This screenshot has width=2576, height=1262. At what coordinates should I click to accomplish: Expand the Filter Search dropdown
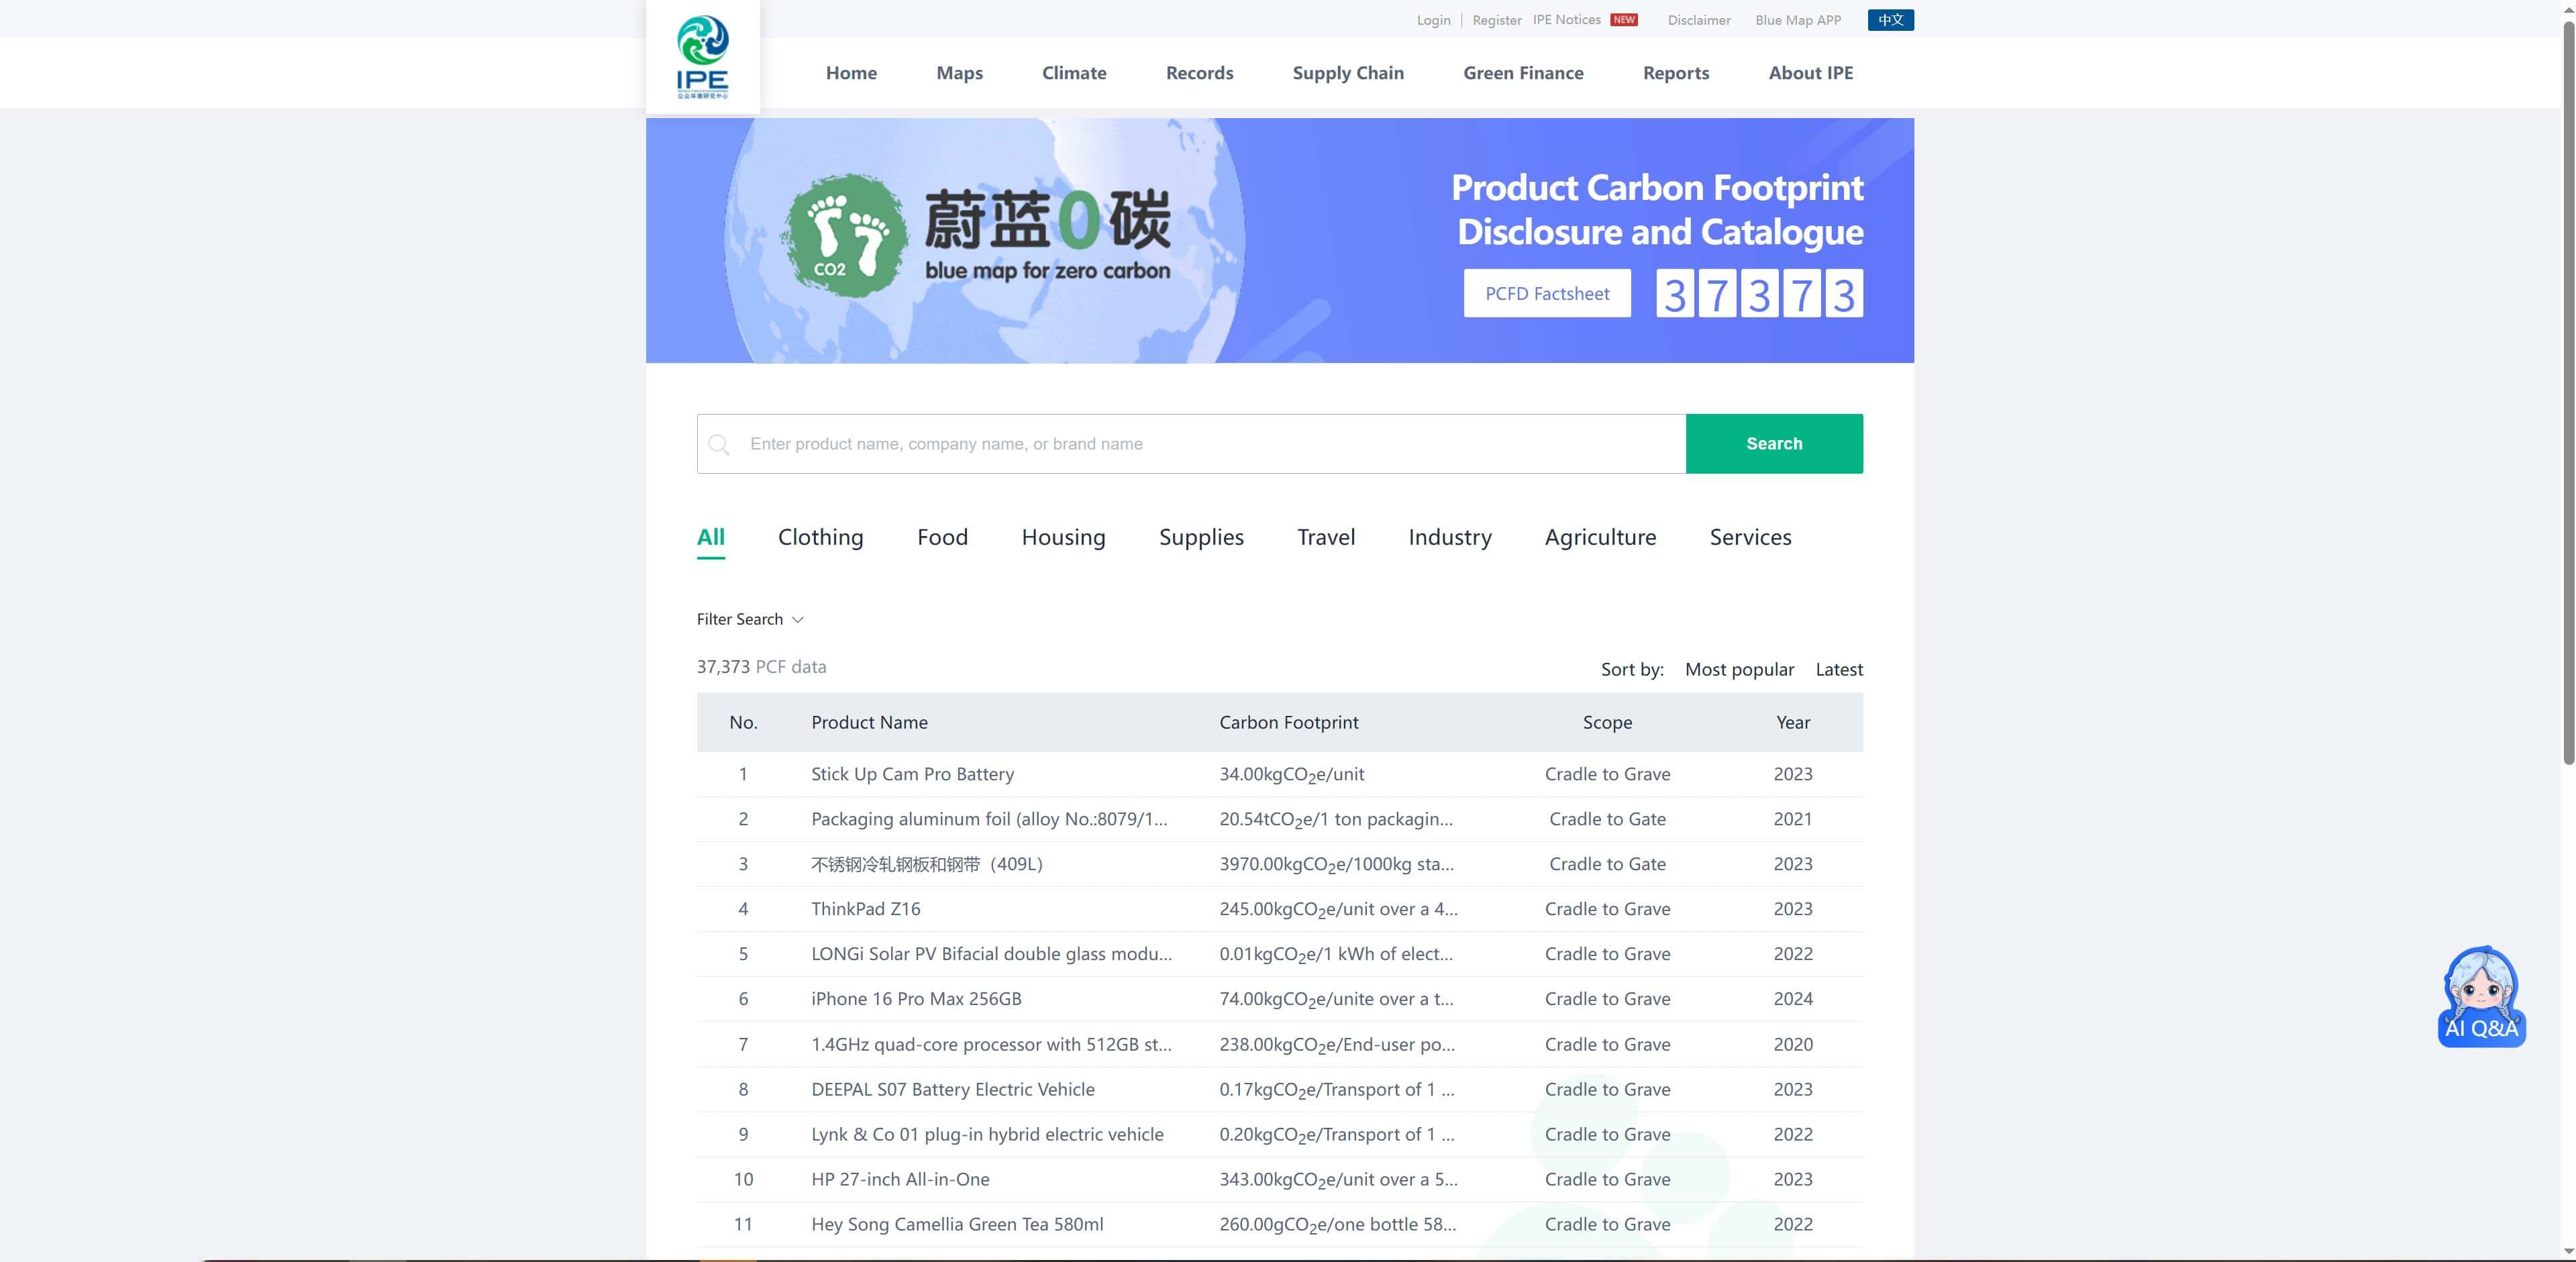[750, 619]
